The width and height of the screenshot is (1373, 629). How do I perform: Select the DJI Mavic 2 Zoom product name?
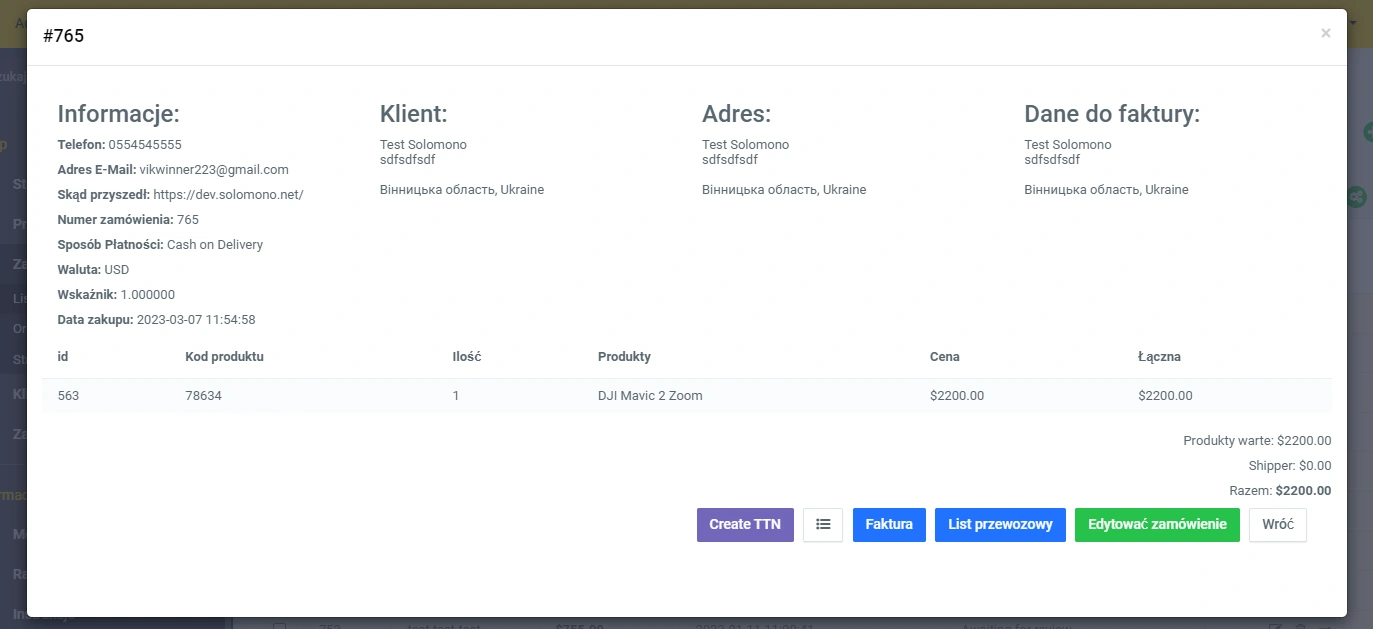650,396
